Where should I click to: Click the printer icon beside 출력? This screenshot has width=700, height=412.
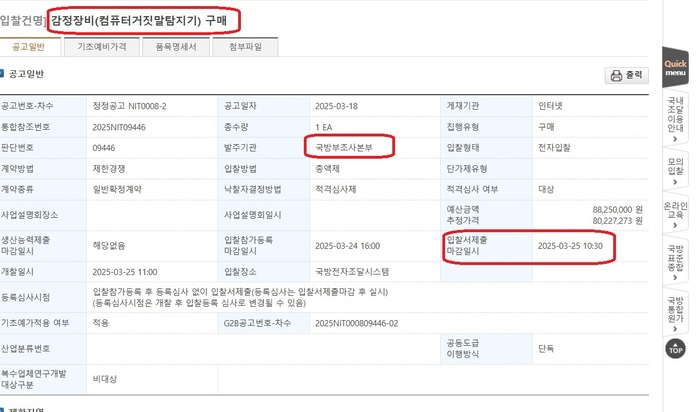pyautogui.click(x=616, y=76)
